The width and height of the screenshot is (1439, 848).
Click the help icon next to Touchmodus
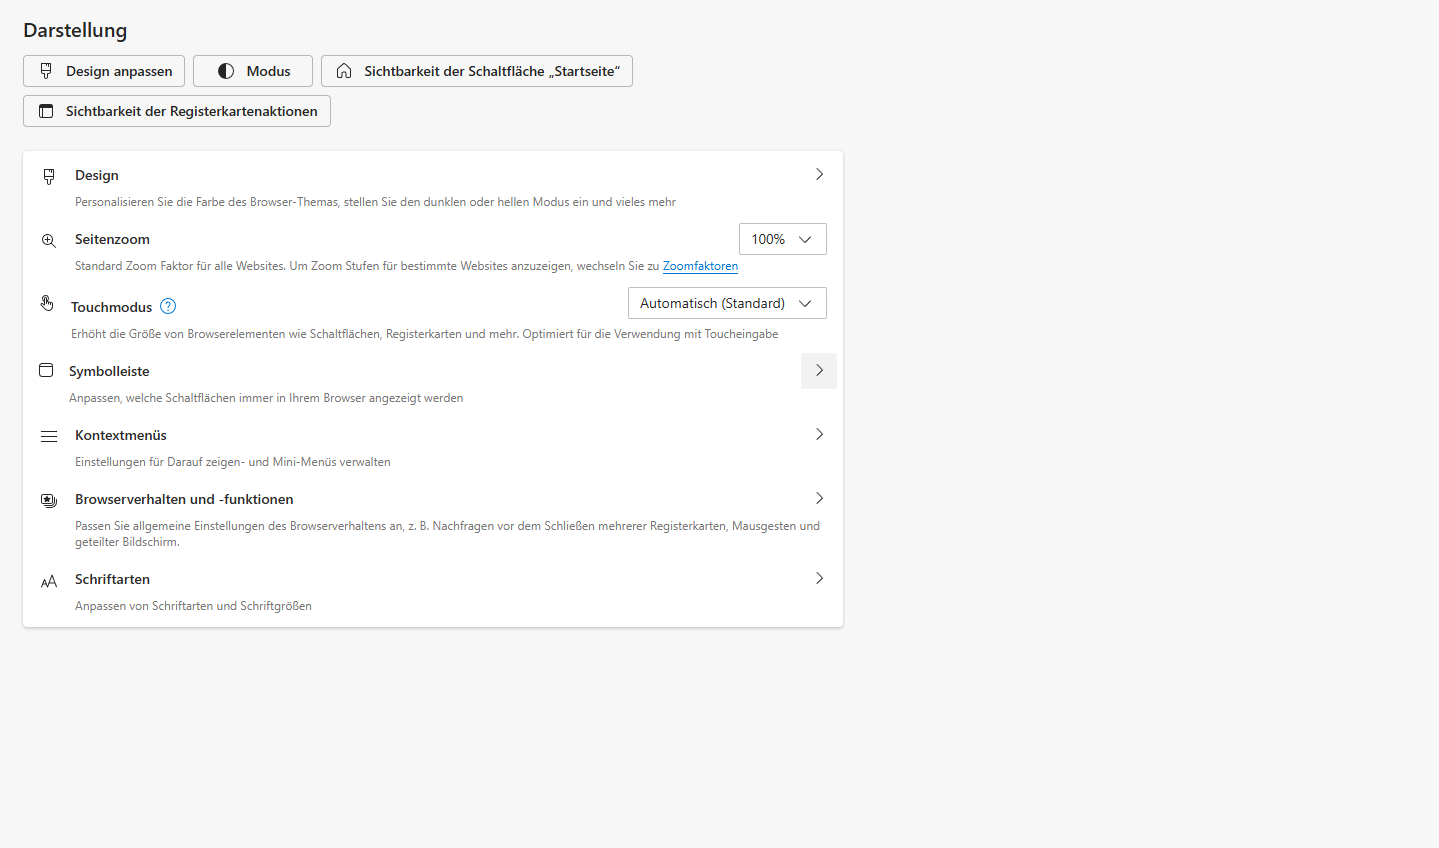(x=168, y=306)
